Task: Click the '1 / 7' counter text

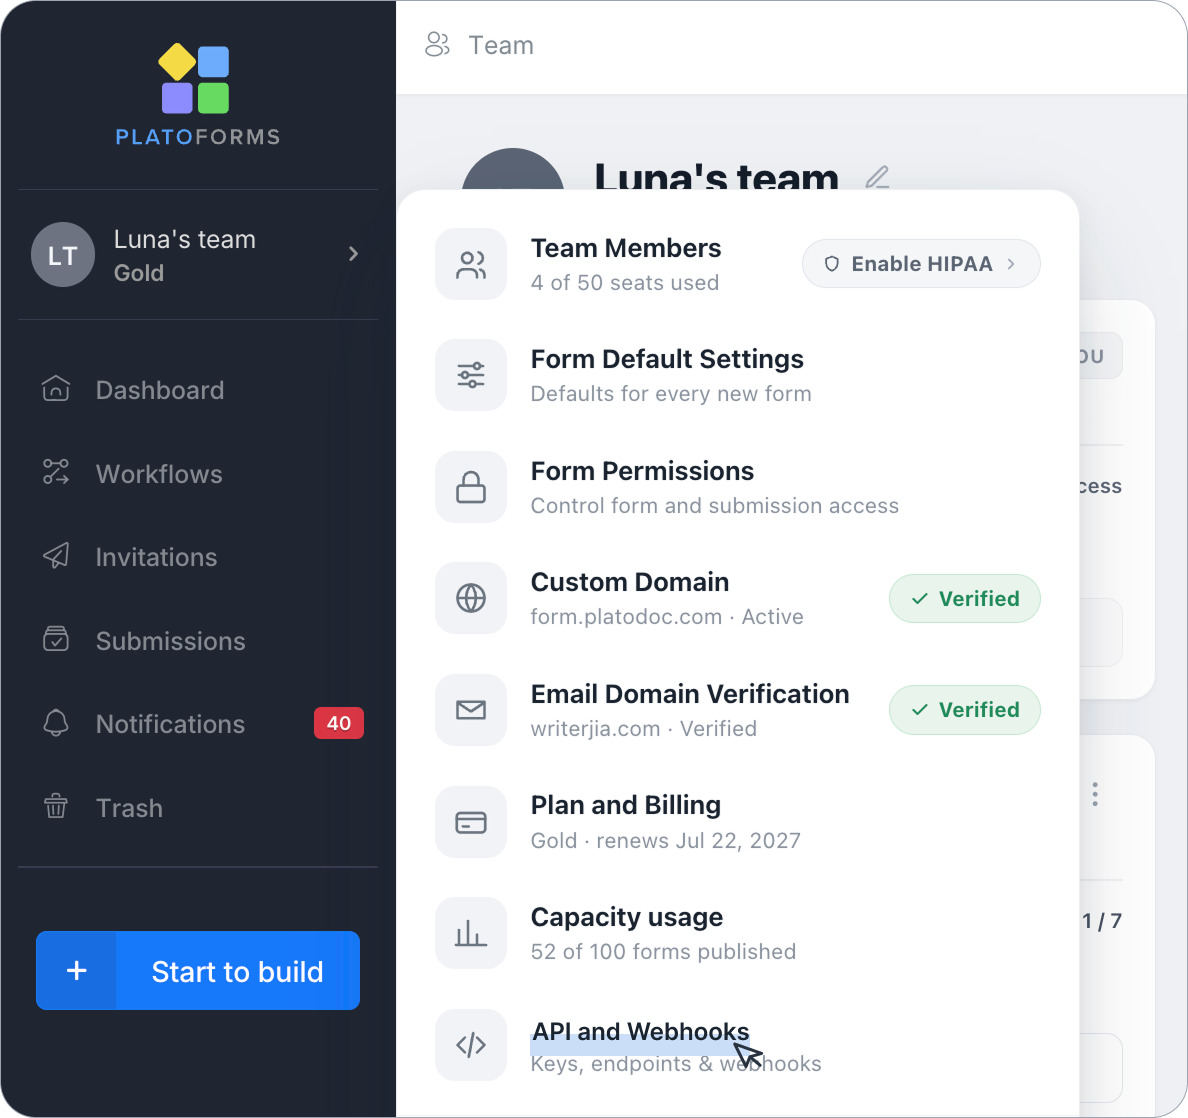Action: point(1102,921)
